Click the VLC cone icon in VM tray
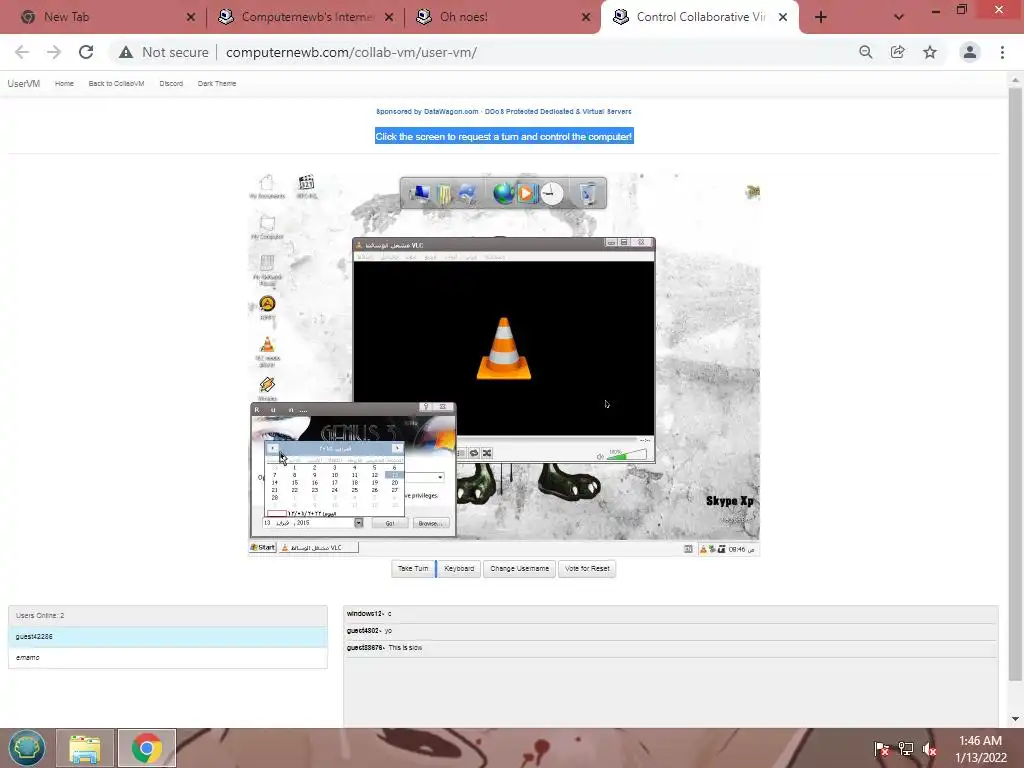The height and width of the screenshot is (768, 1024). click(x=703, y=549)
